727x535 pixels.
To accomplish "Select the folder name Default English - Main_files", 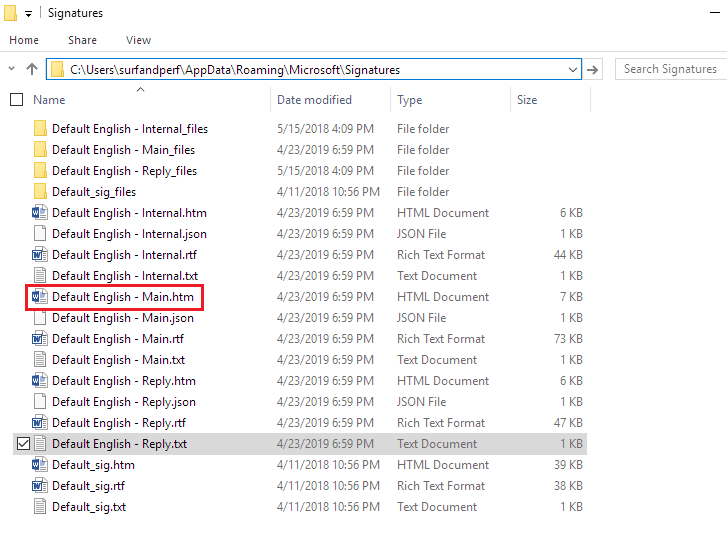I will (123, 150).
